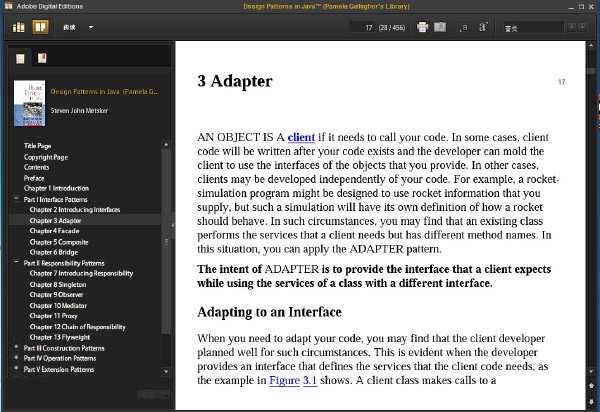
Task: Click the sidebar collapse handle
Action: pos(173,226)
